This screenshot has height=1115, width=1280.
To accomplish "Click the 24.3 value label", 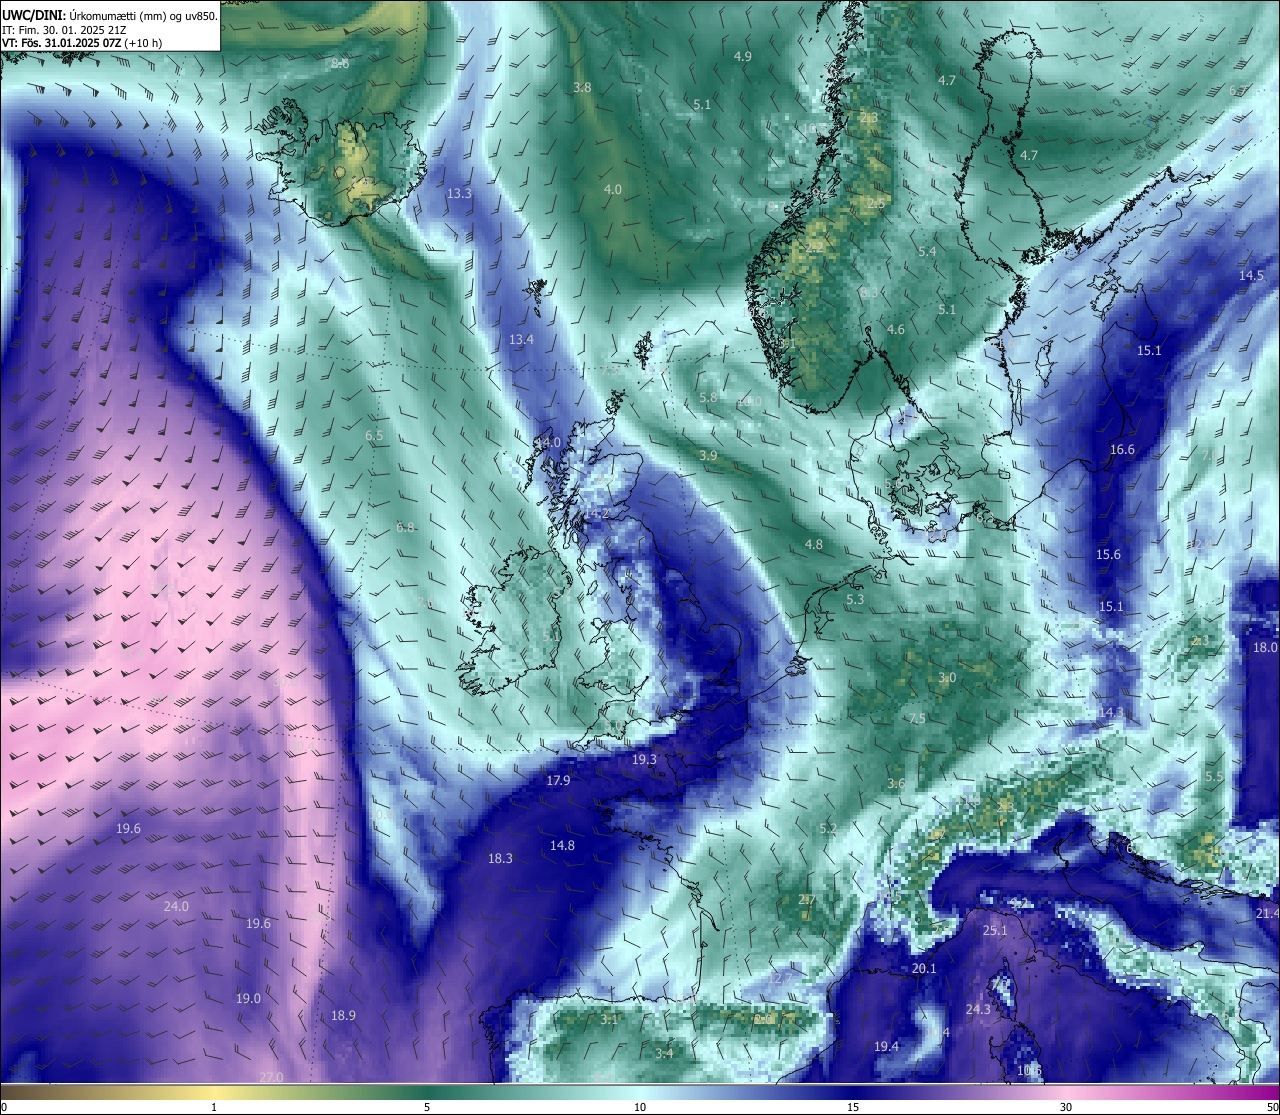I will tap(978, 1010).
